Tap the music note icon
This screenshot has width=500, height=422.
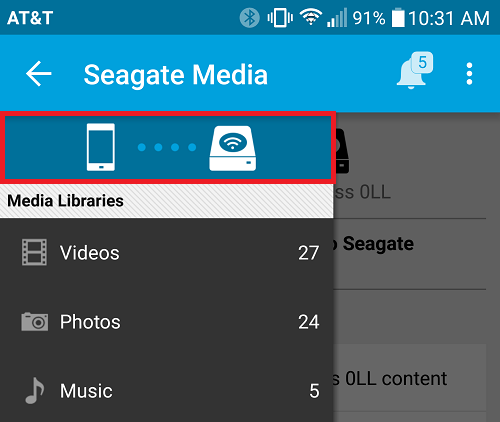tap(35, 390)
